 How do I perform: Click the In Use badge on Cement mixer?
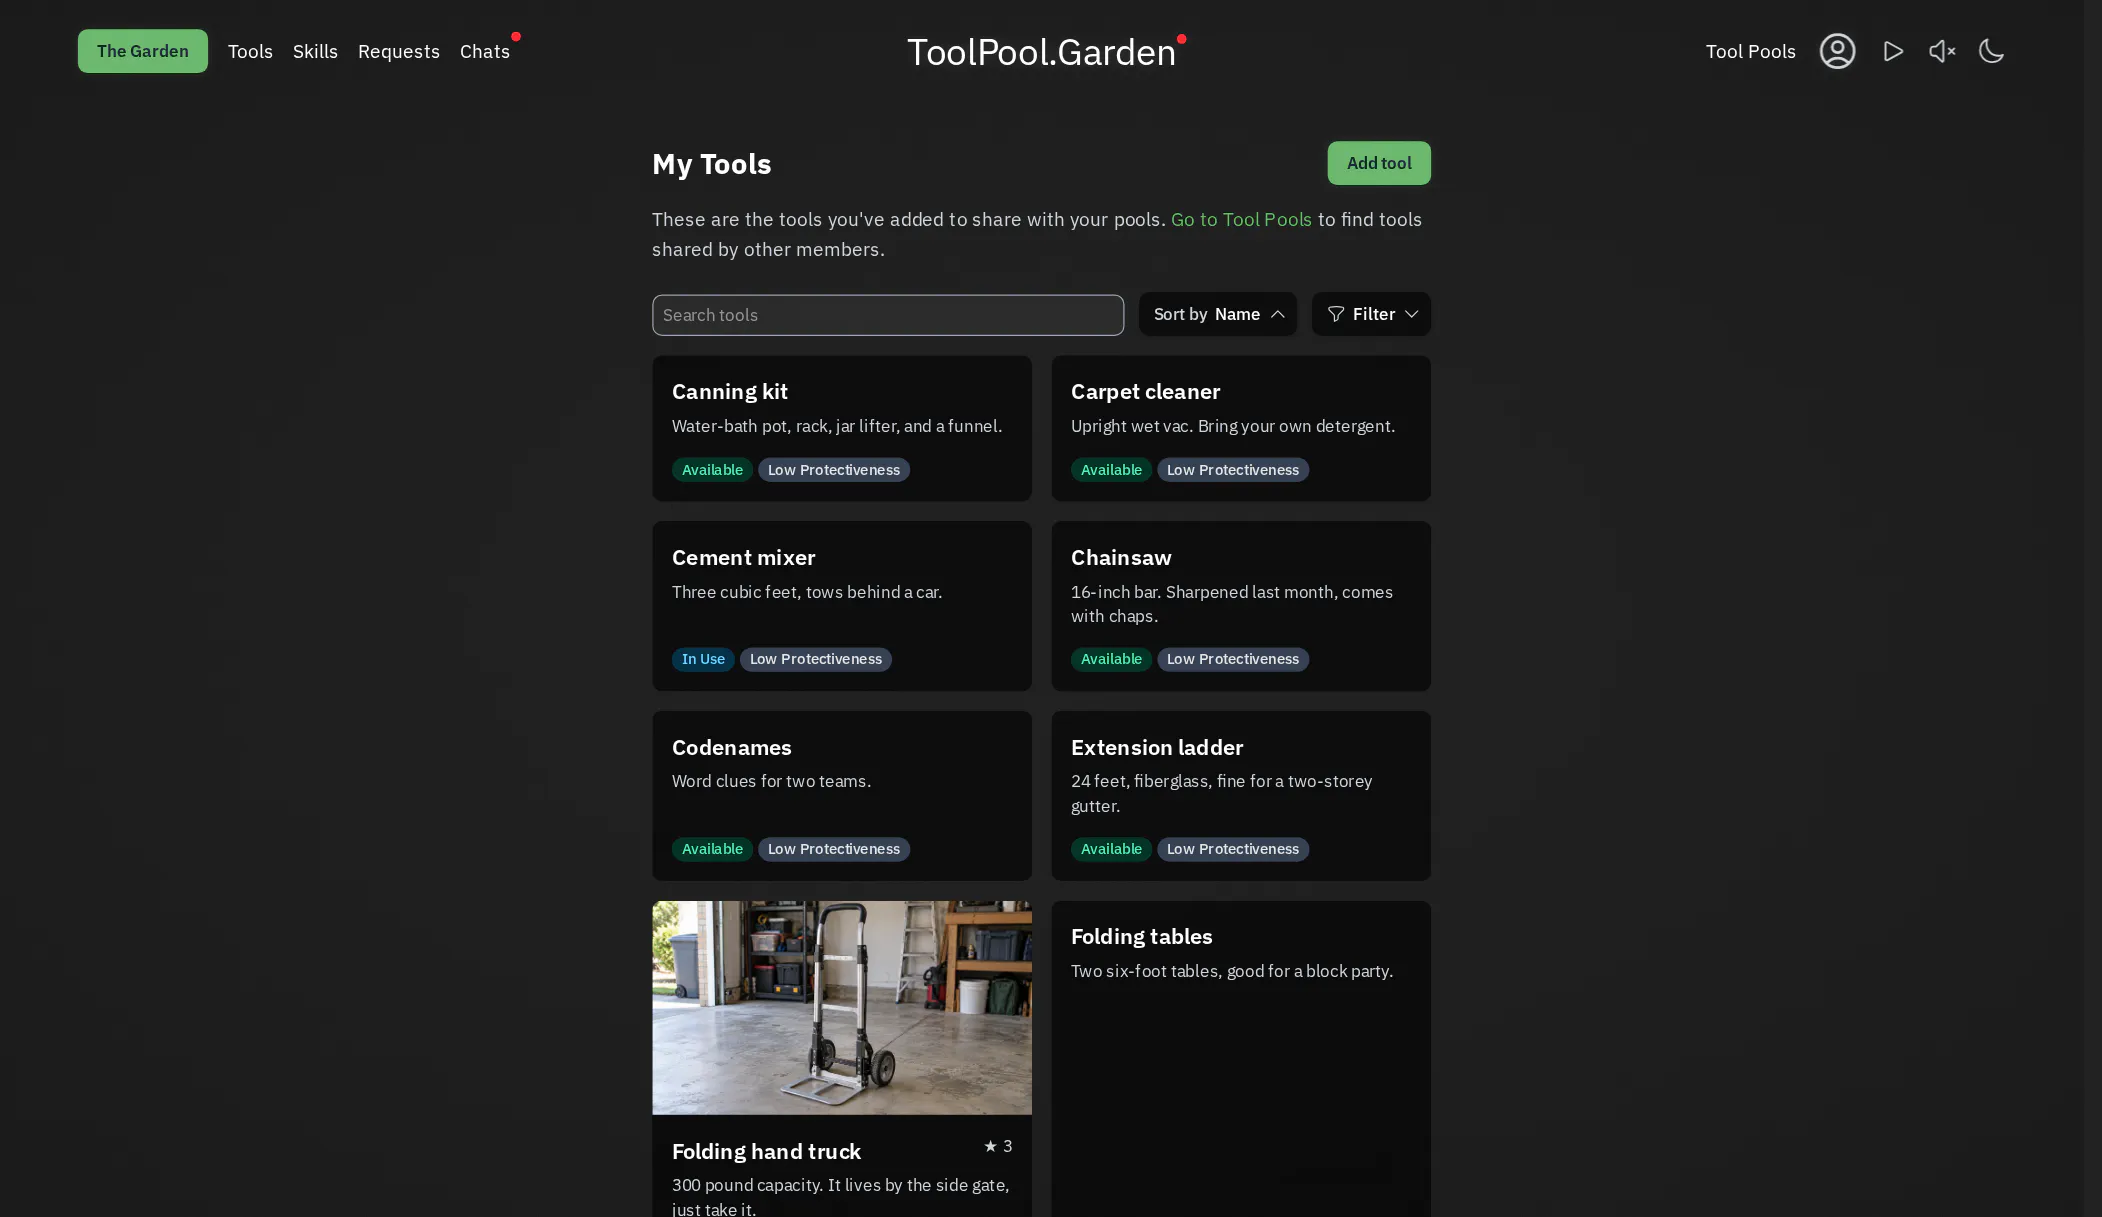click(x=703, y=659)
